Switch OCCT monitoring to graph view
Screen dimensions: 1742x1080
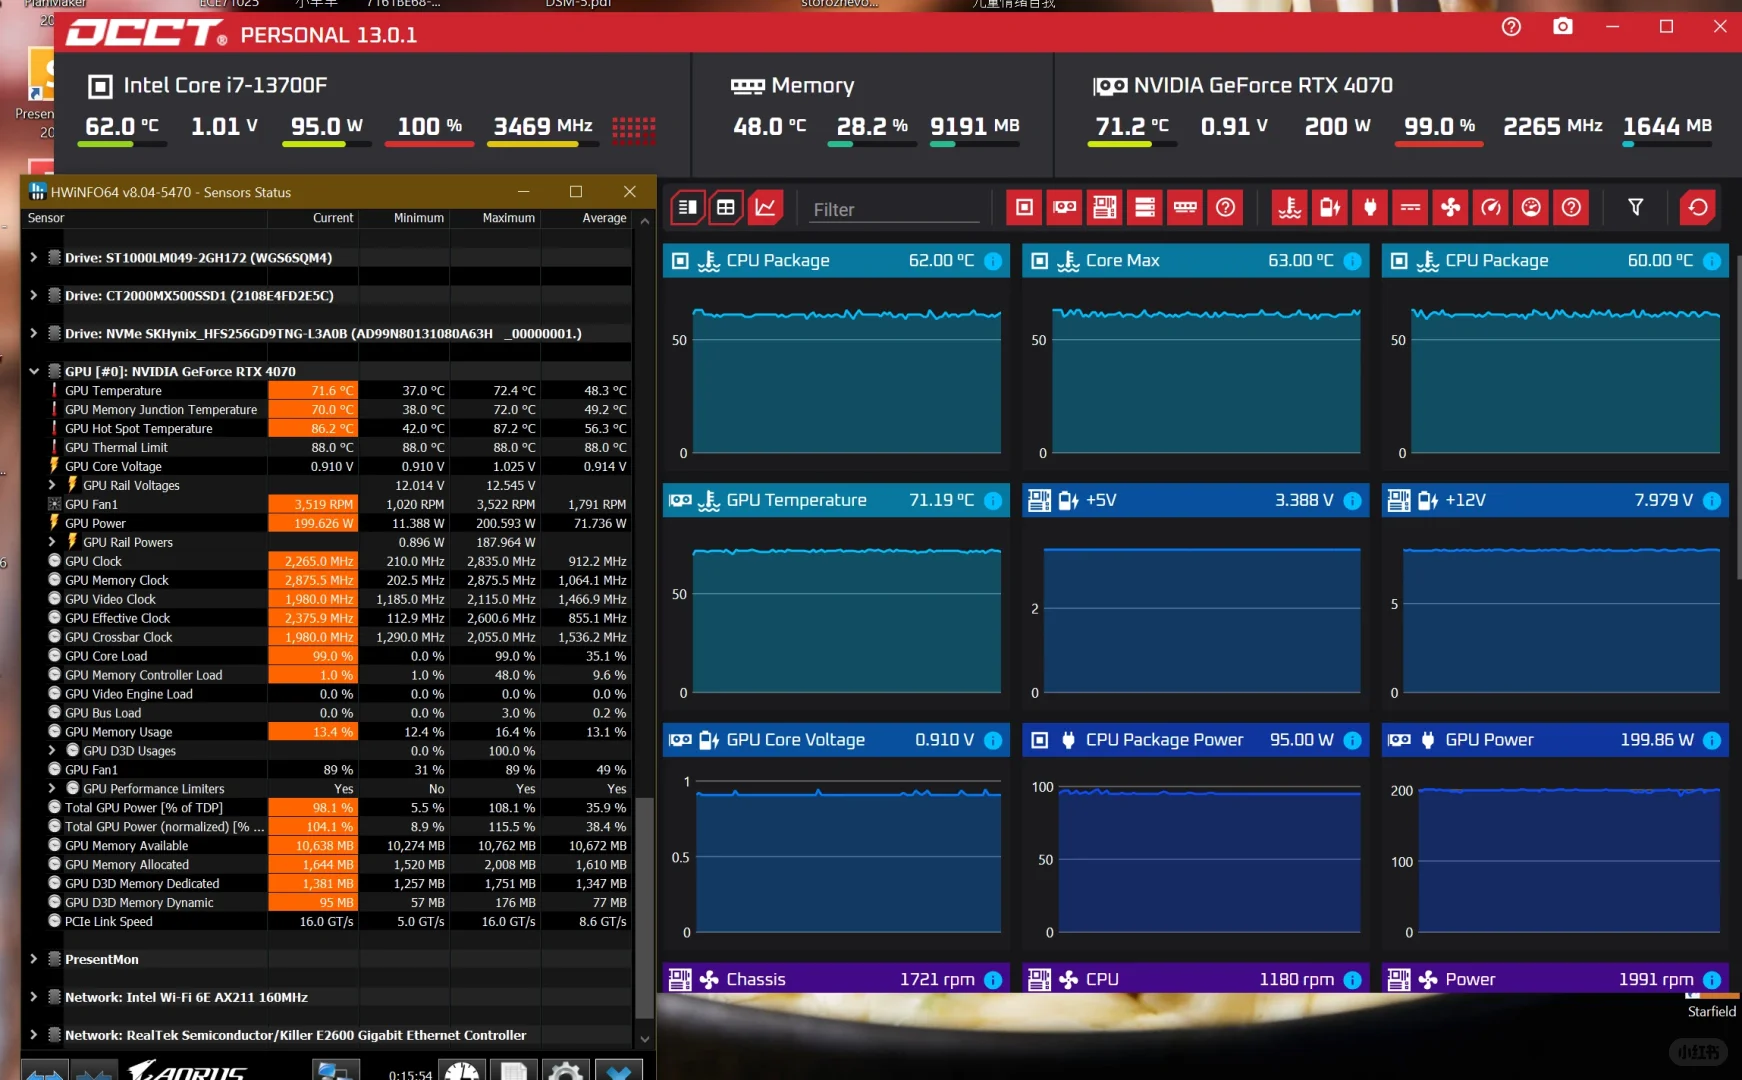[765, 207]
